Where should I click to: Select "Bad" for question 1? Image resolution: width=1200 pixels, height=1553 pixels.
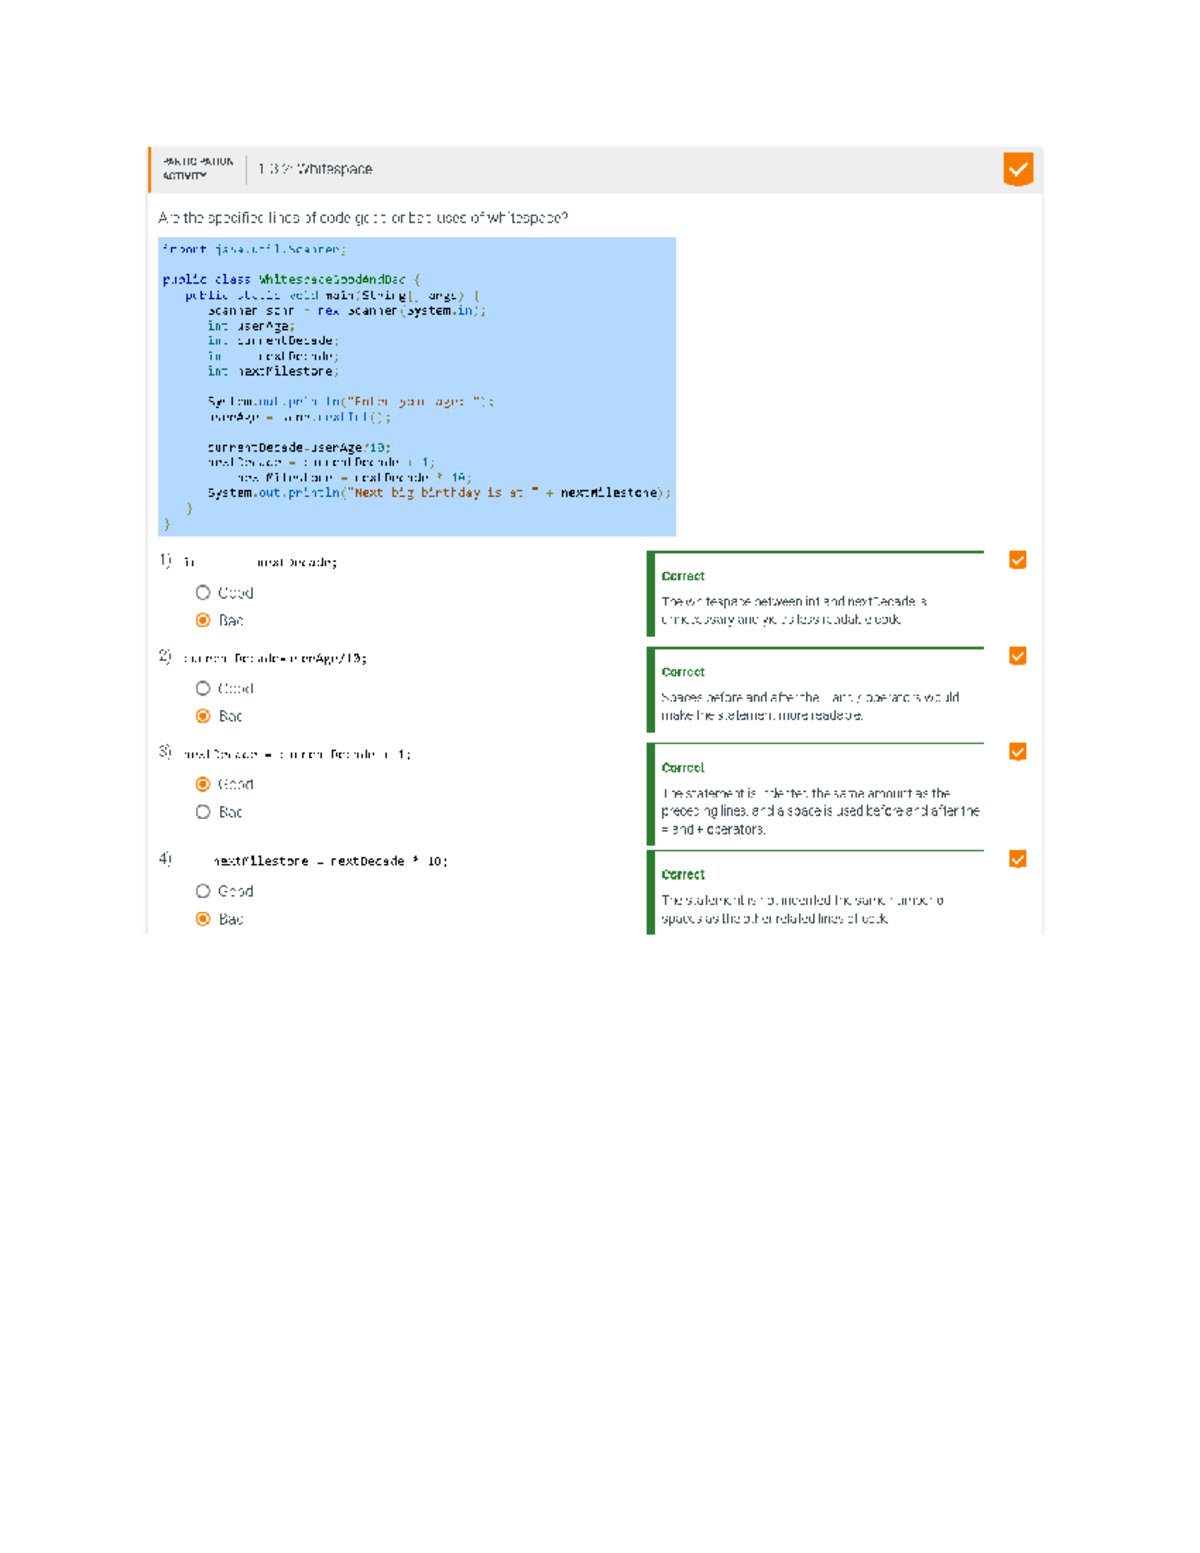204,620
